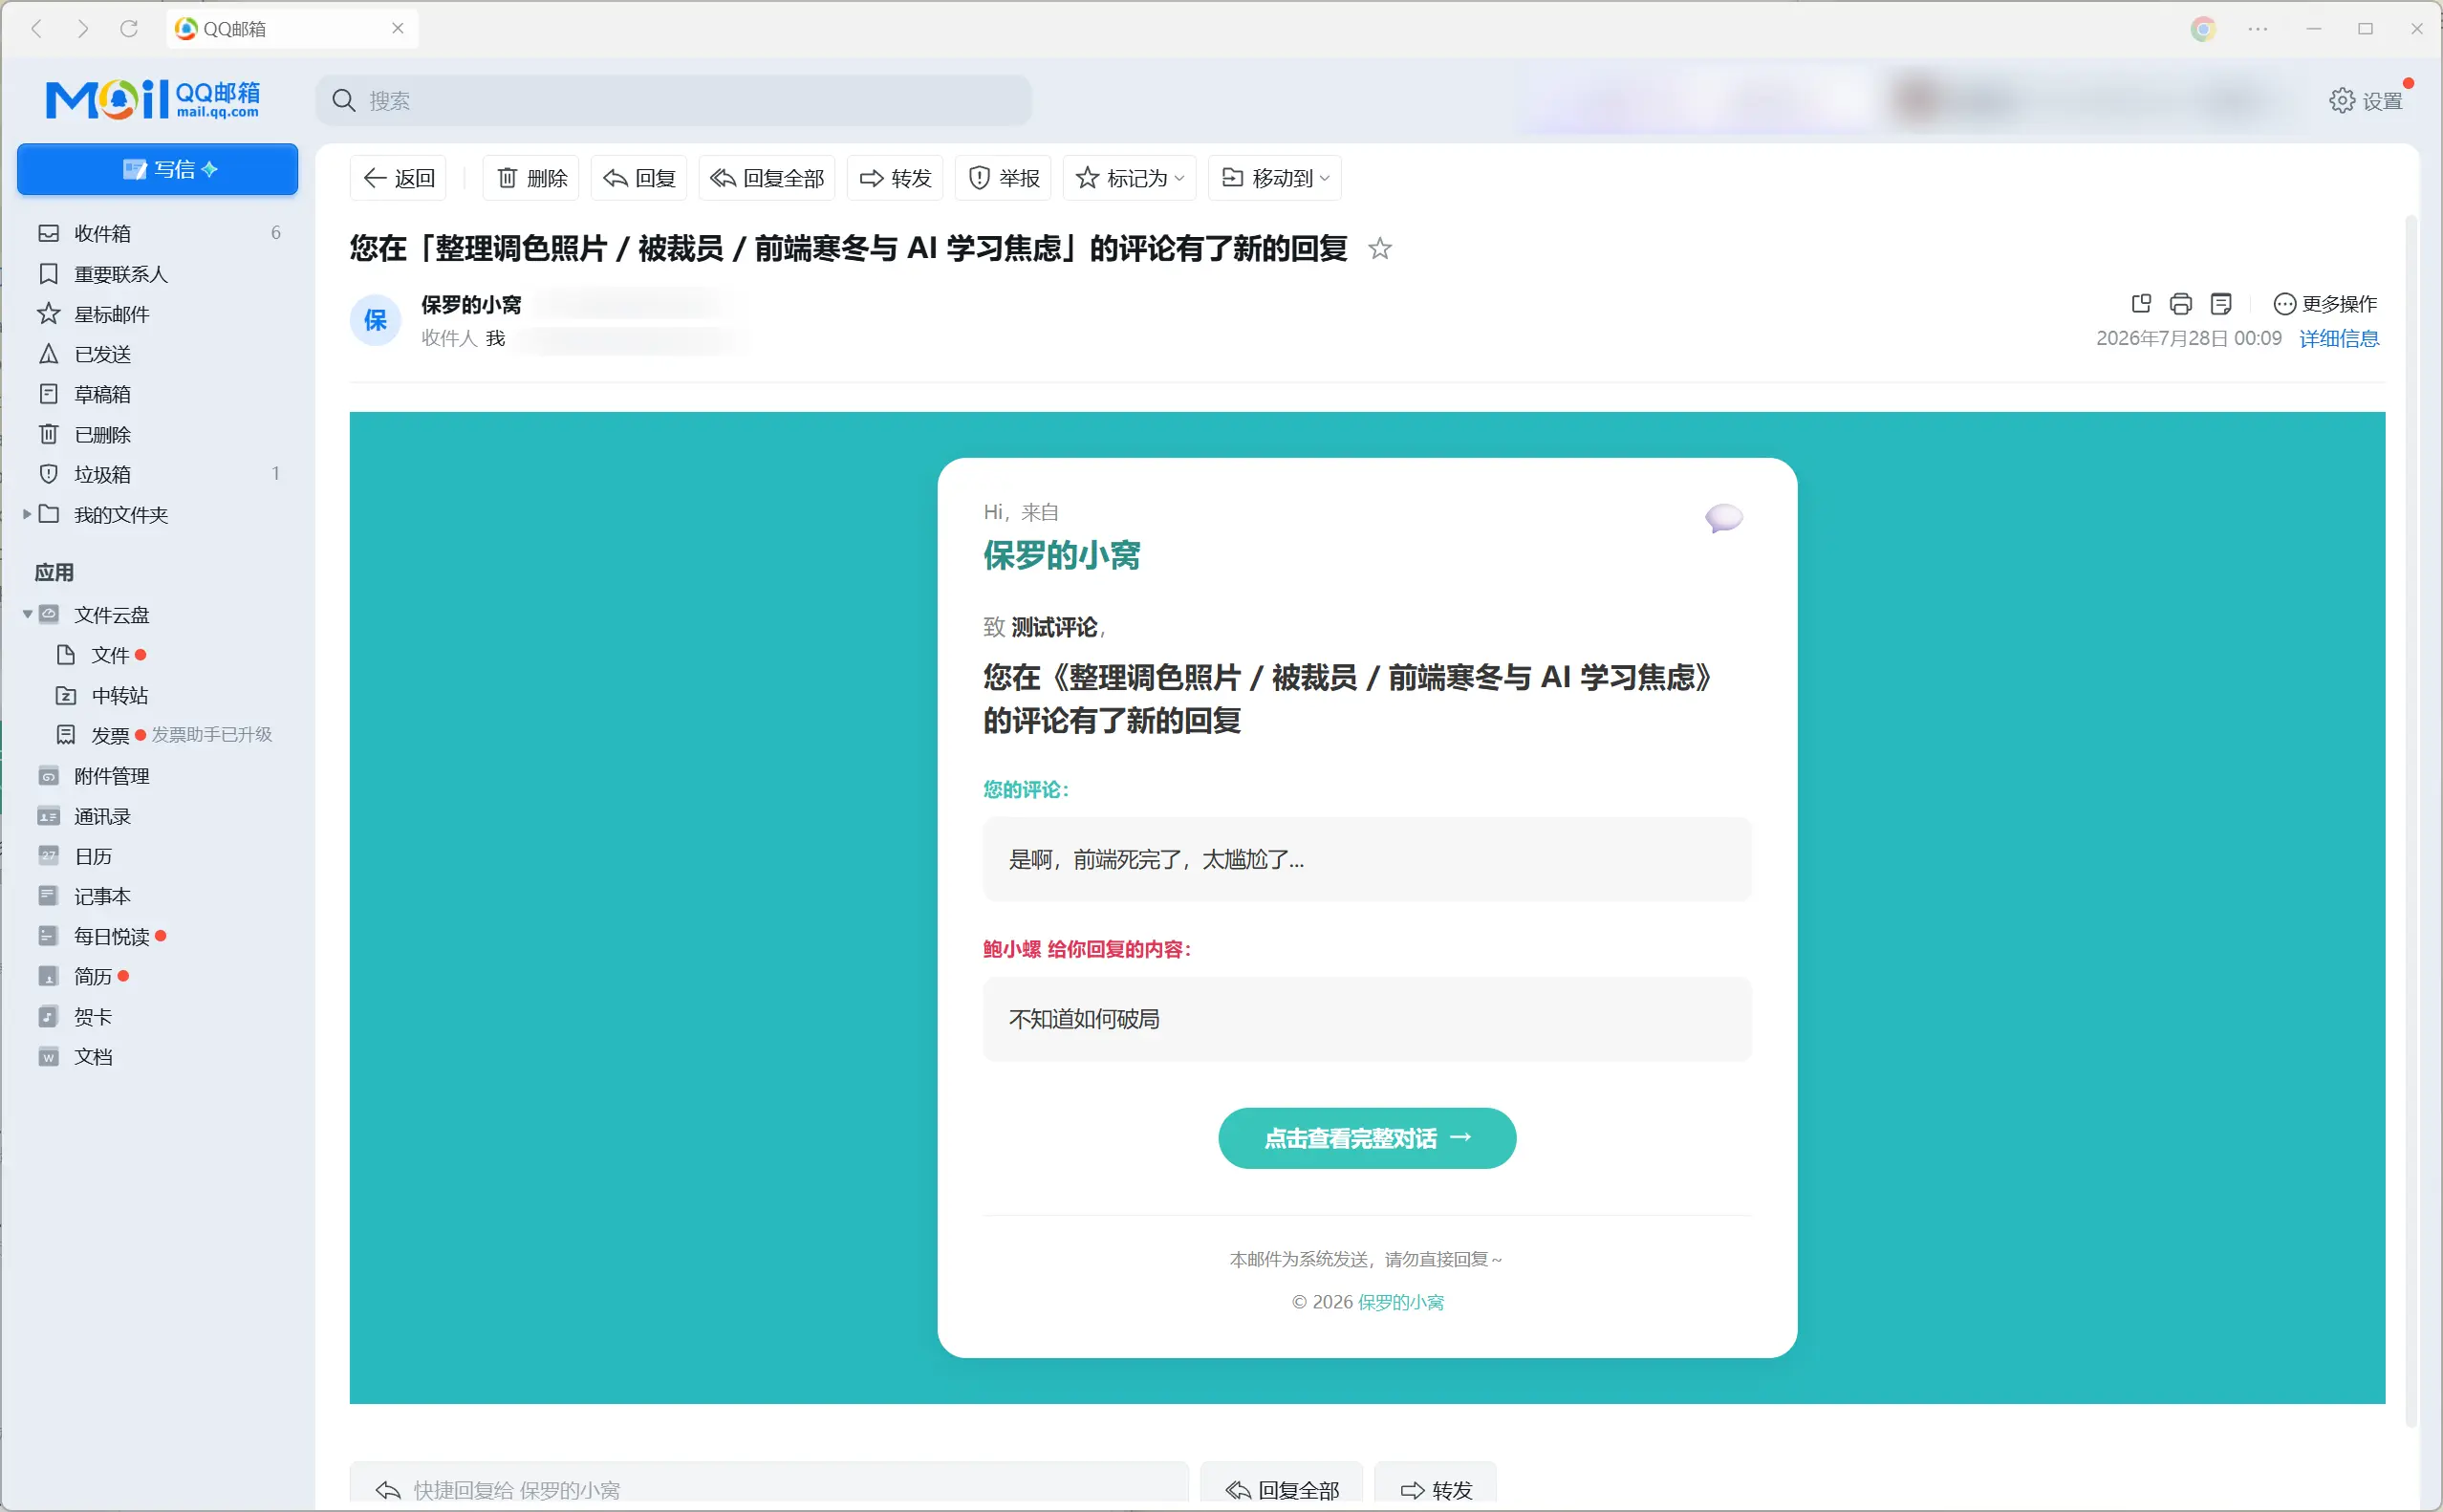The width and height of the screenshot is (2443, 1512).
Task: Collapse the 文件云盘 tree arrow
Action: click(27, 614)
